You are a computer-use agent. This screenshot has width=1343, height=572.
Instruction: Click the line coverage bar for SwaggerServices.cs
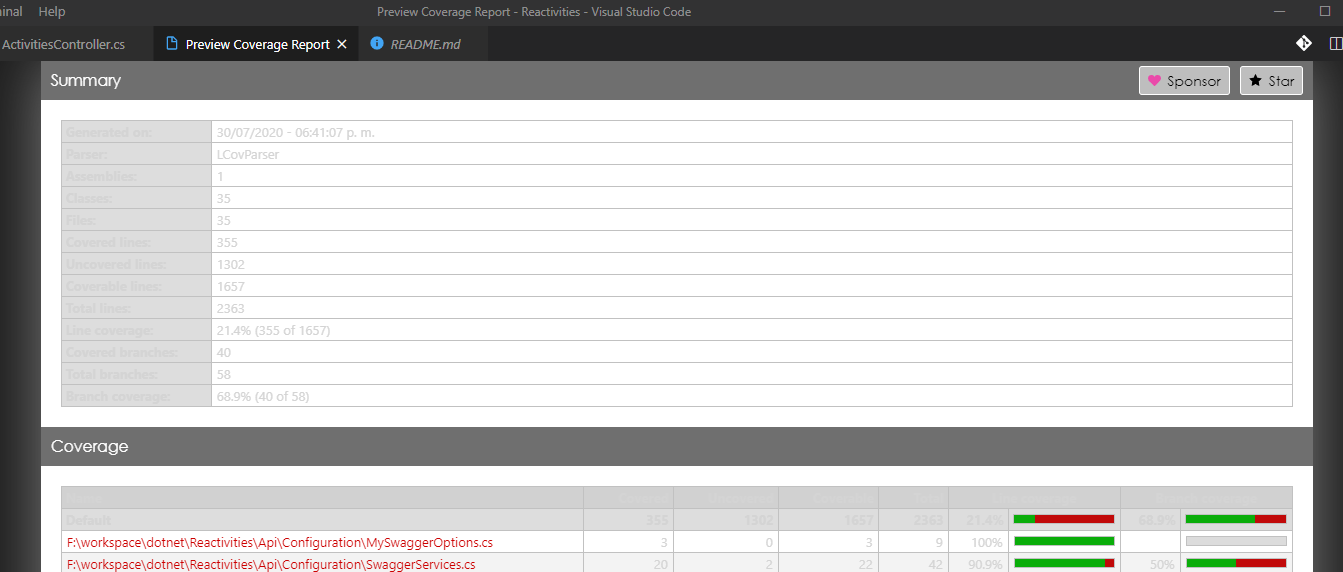pyautogui.click(x=1064, y=563)
